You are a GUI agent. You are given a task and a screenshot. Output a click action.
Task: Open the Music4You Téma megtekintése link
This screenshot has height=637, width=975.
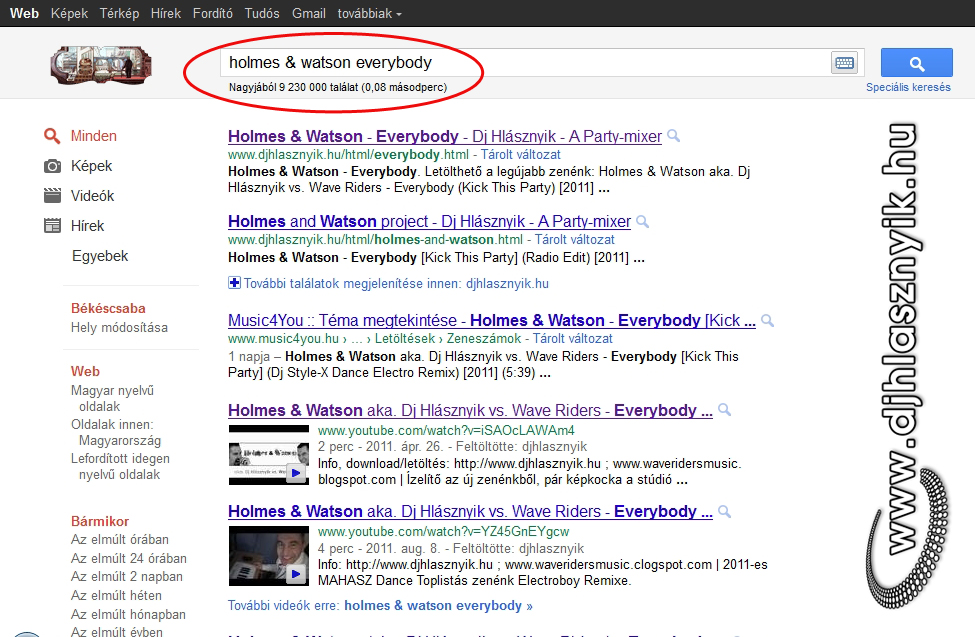point(491,320)
